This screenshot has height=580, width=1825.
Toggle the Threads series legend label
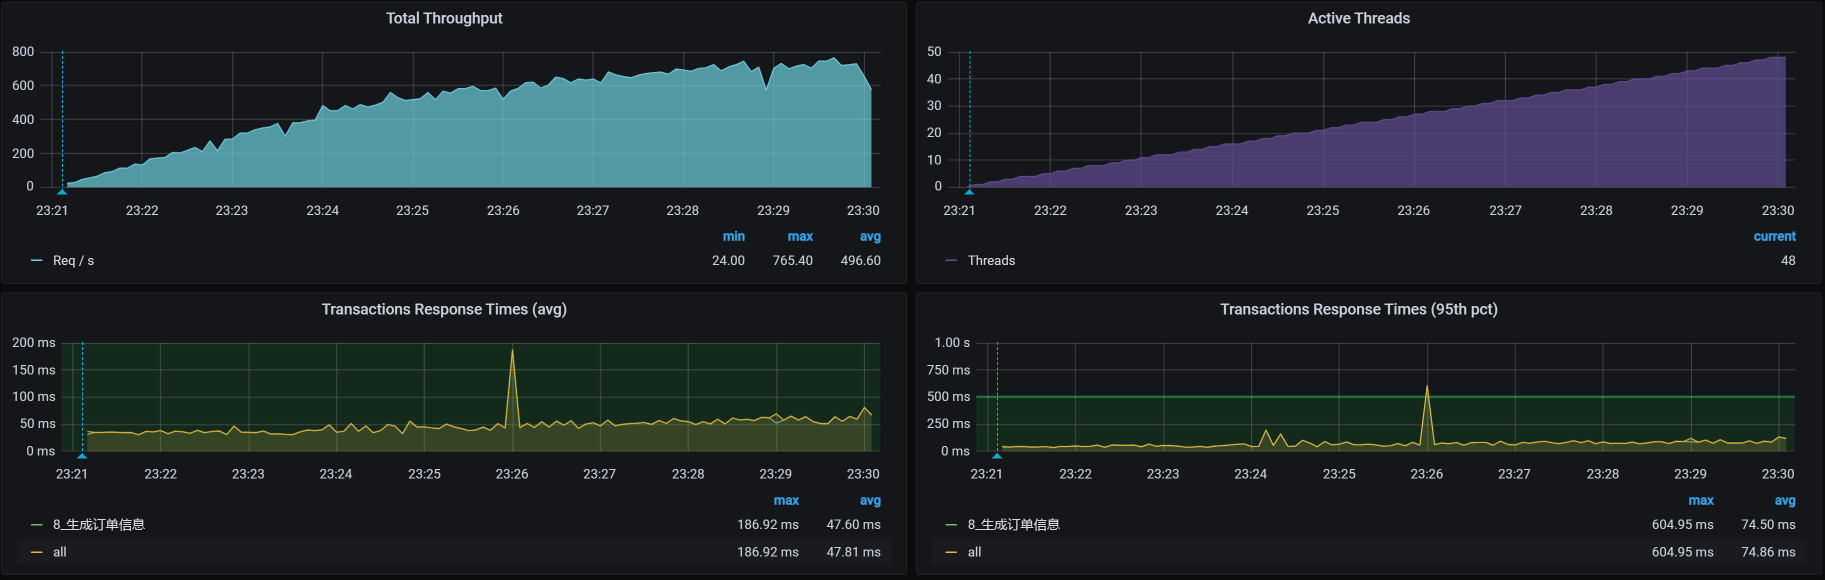coord(991,261)
